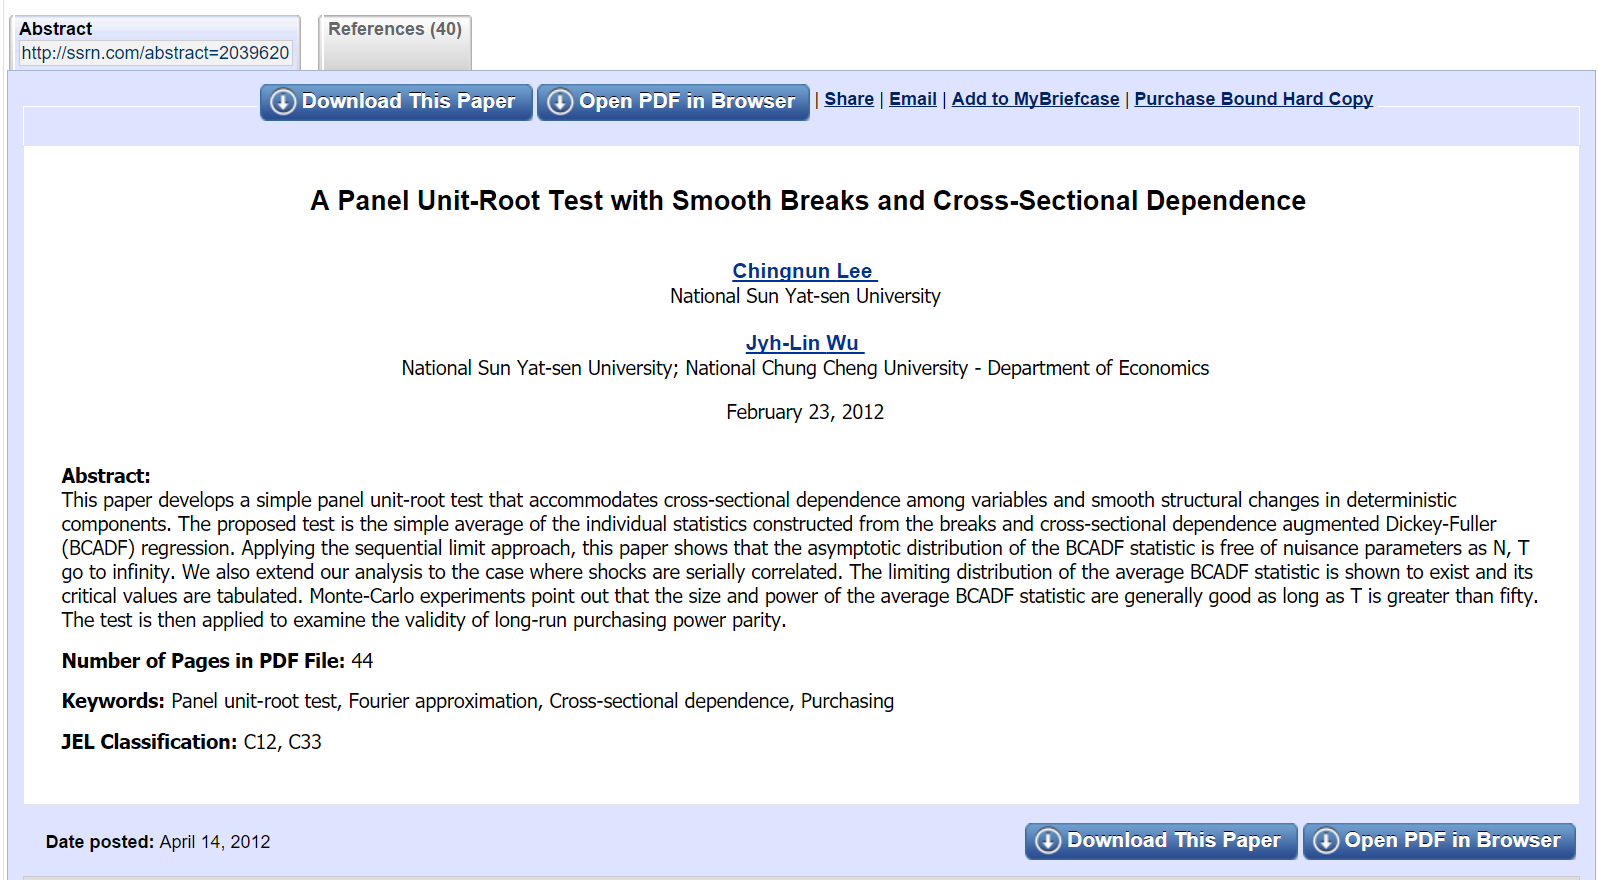Click arrow icon on top Open PDF in Browser
The width and height of the screenshot is (1599, 880).
point(560,102)
